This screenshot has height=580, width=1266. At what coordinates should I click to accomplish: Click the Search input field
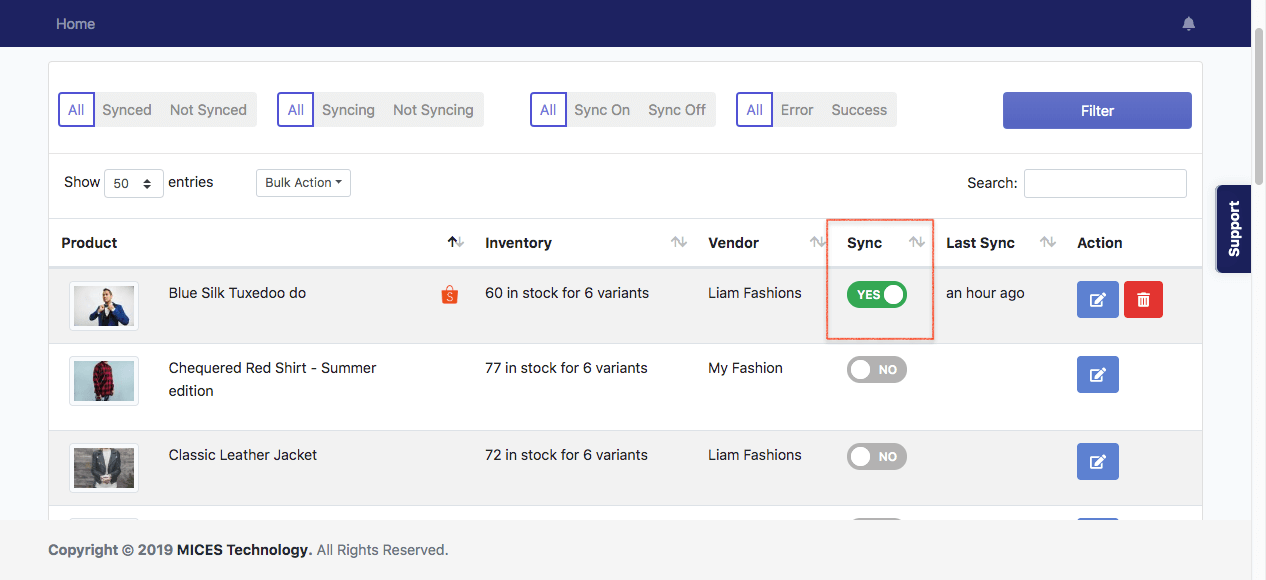point(1104,184)
